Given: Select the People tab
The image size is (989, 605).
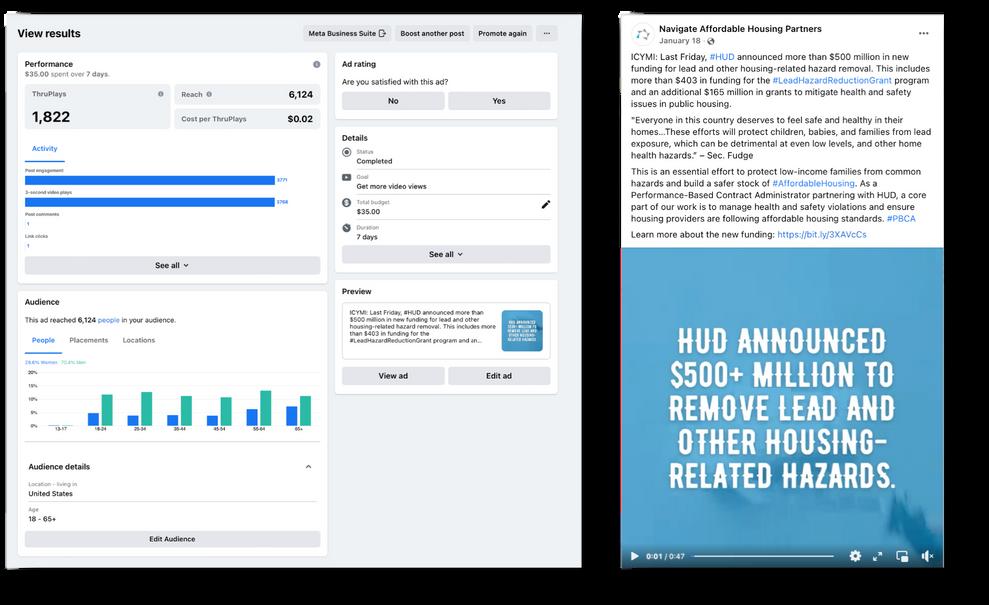Looking at the screenshot, I should click(44, 341).
